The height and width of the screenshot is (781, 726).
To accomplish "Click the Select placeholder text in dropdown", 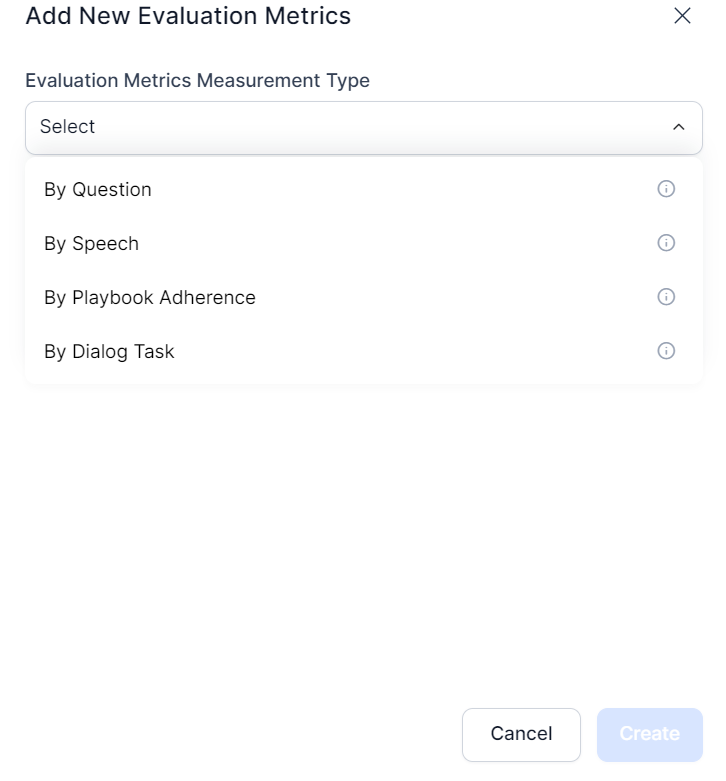I will (68, 127).
